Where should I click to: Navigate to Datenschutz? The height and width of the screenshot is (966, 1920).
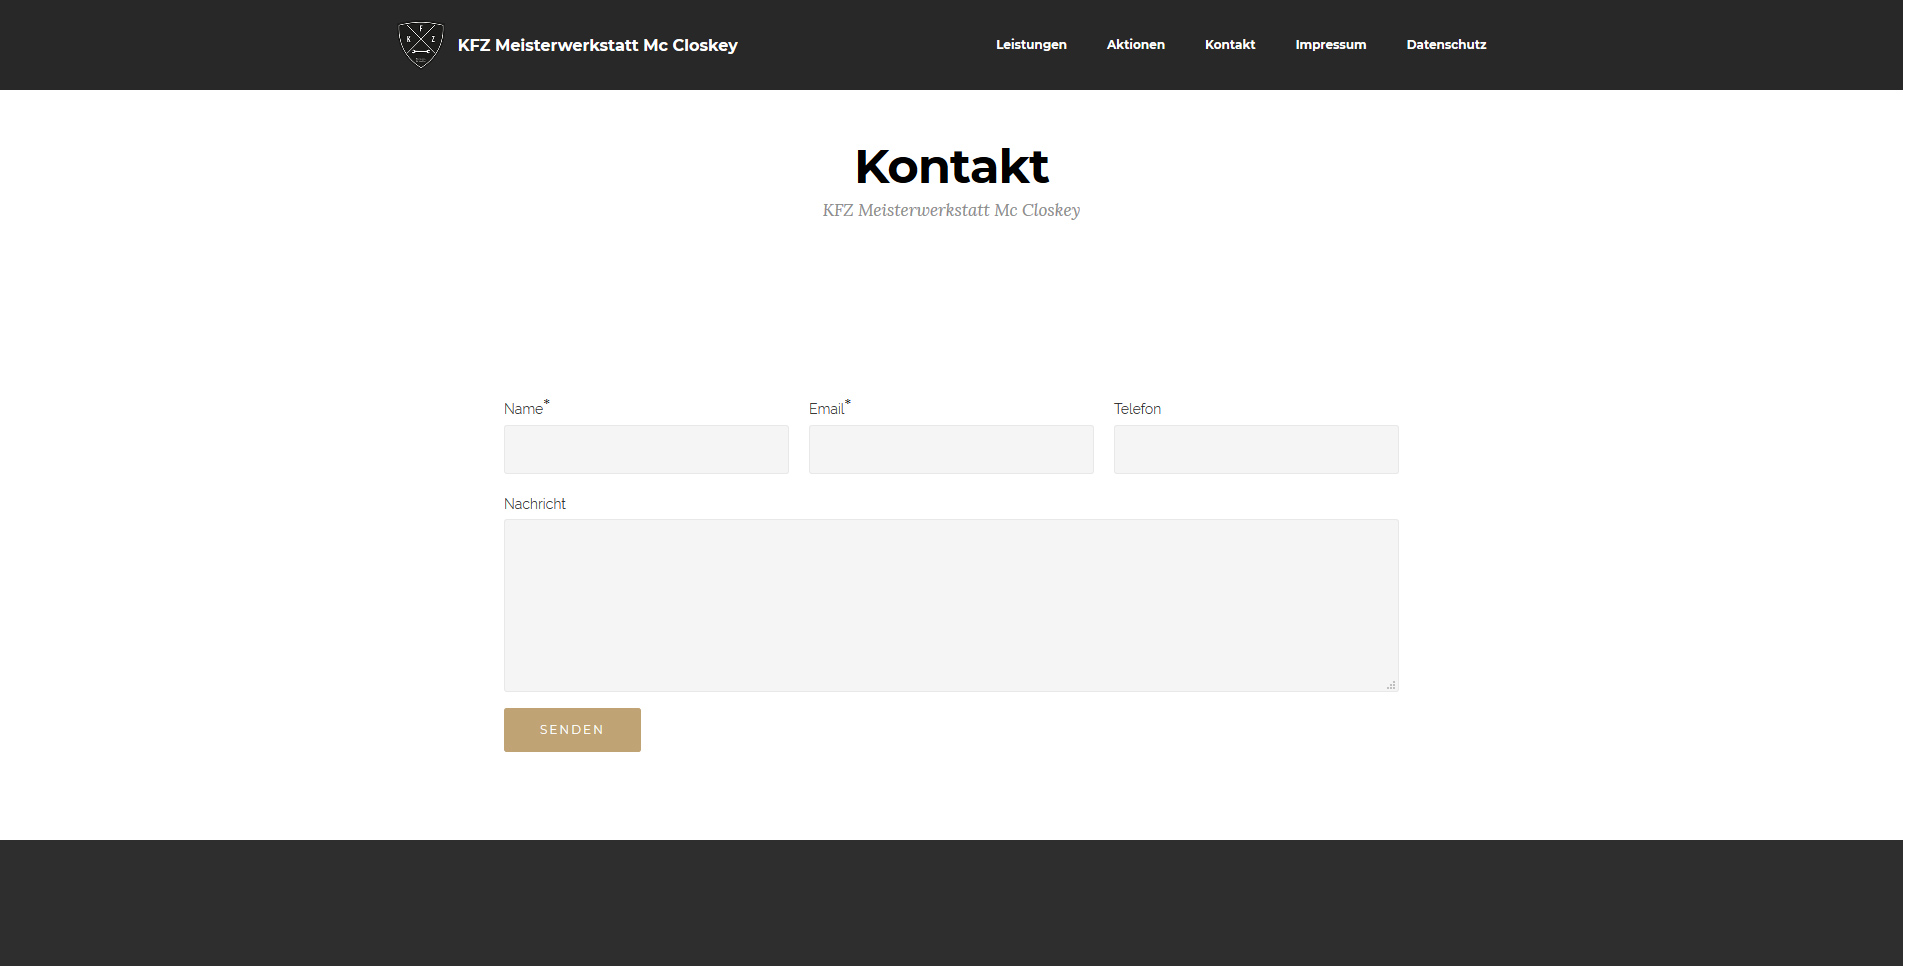[x=1446, y=45]
